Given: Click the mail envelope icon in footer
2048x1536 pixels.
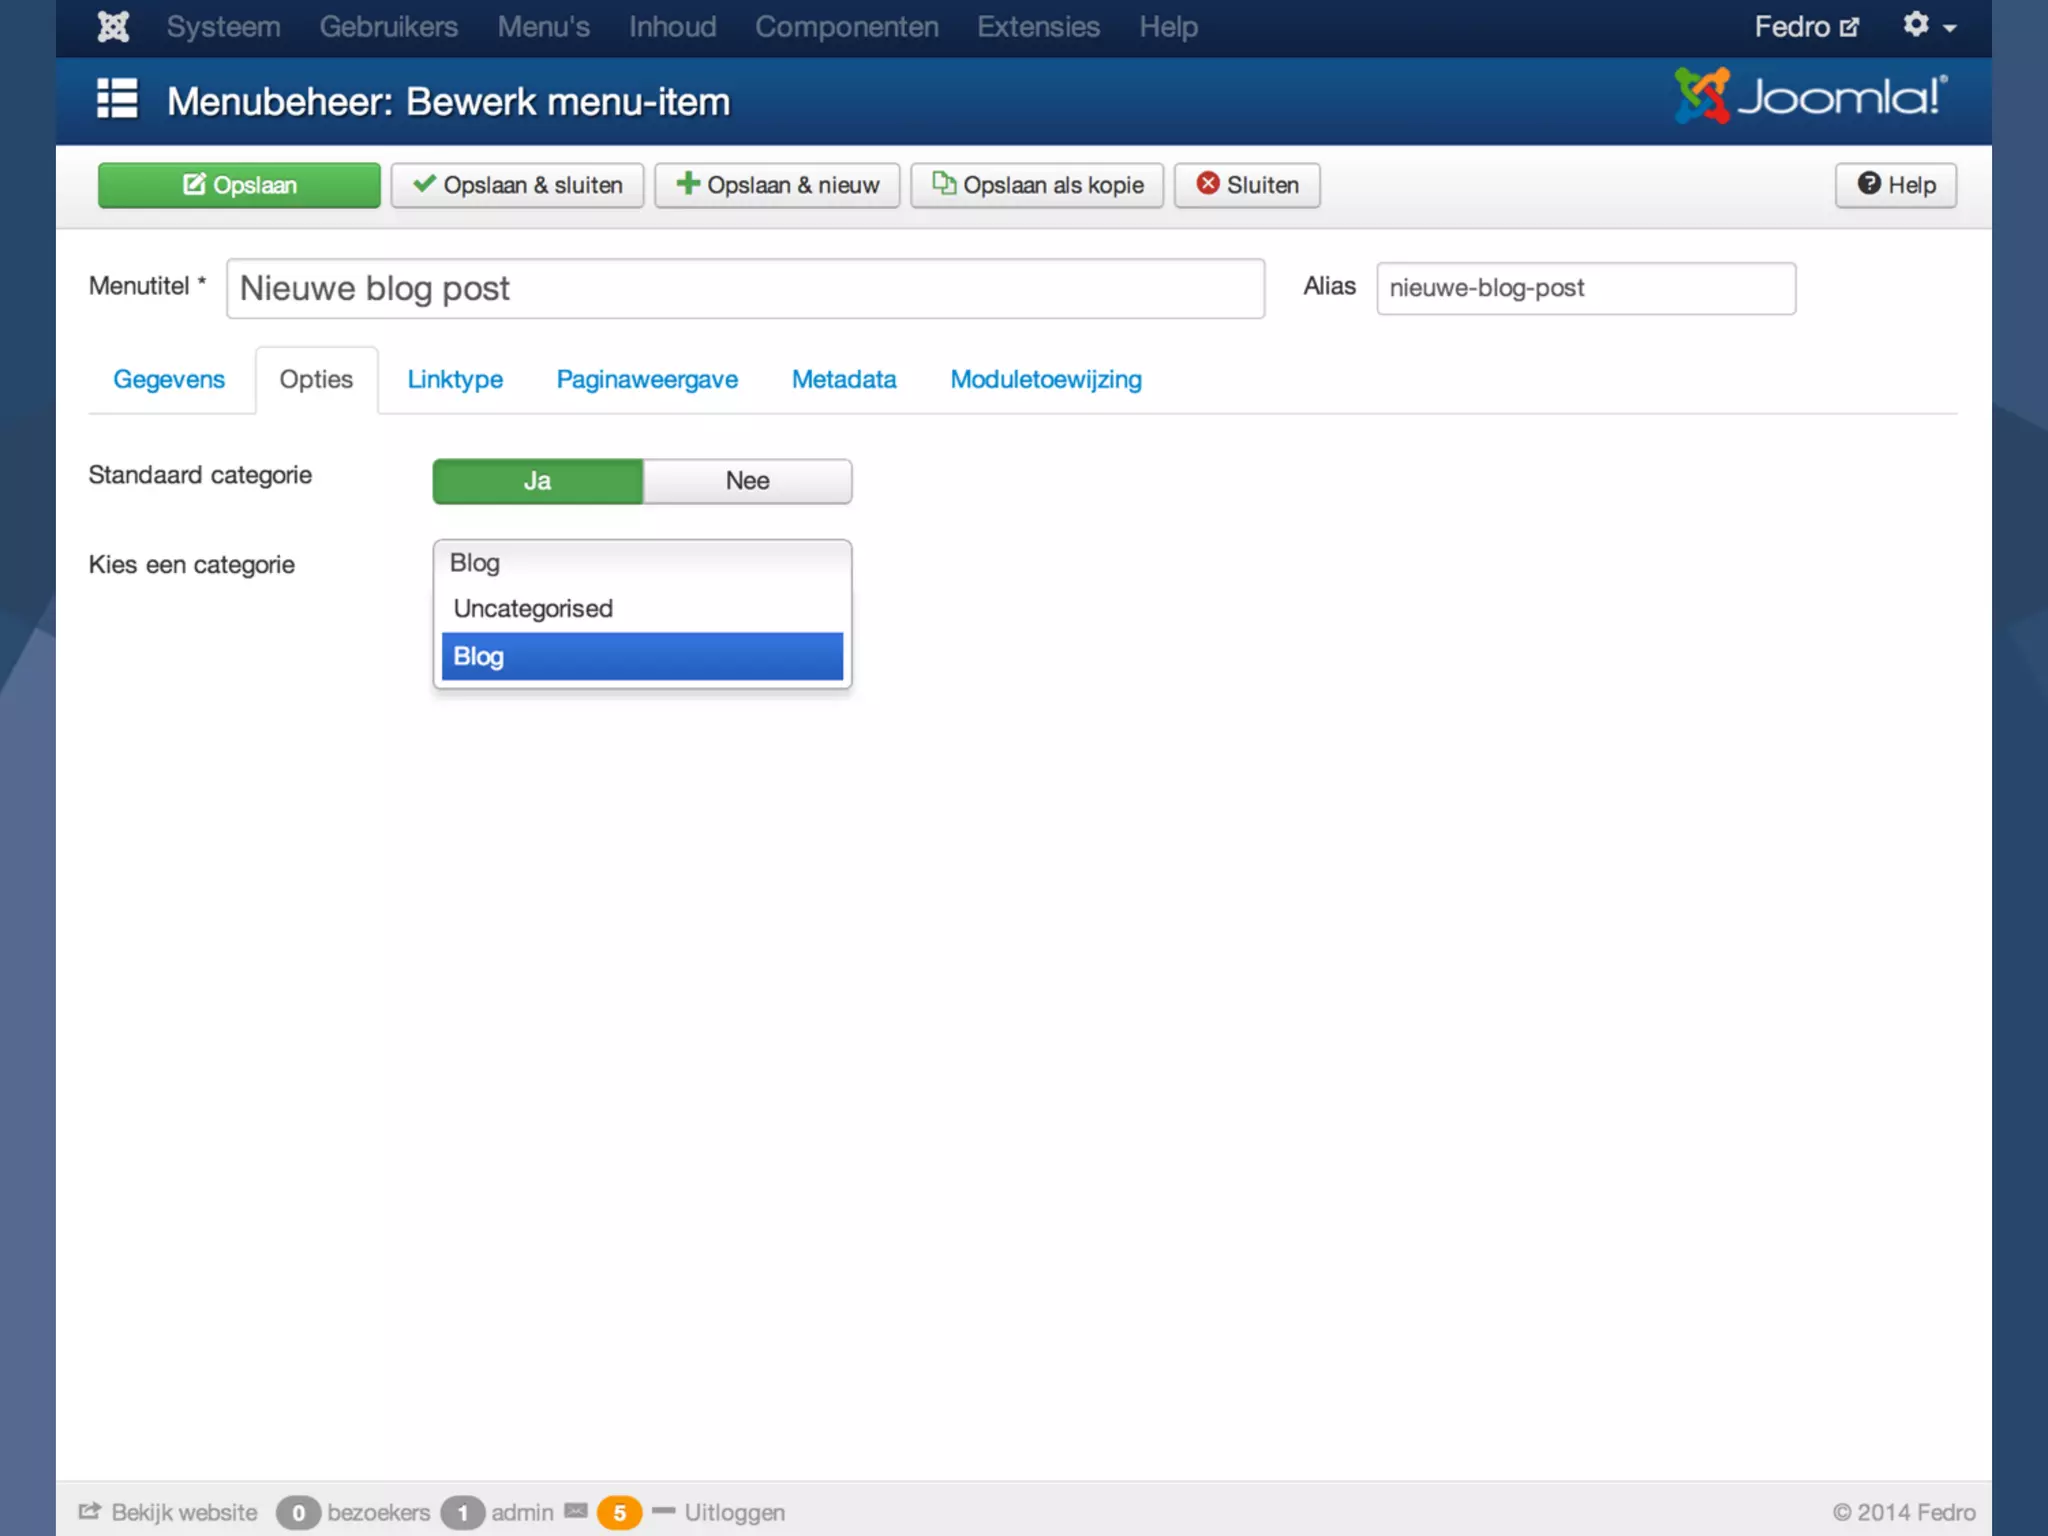Looking at the screenshot, I should pos(576,1511).
